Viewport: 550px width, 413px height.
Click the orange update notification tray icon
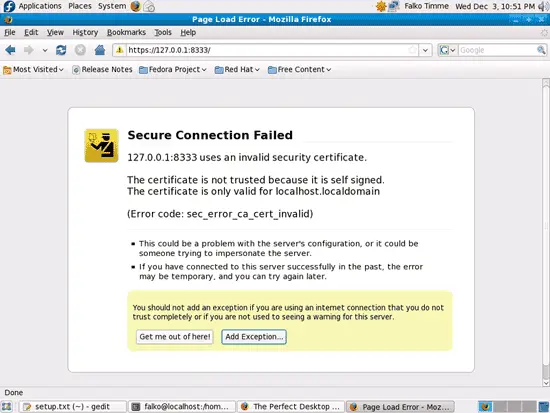381,6
